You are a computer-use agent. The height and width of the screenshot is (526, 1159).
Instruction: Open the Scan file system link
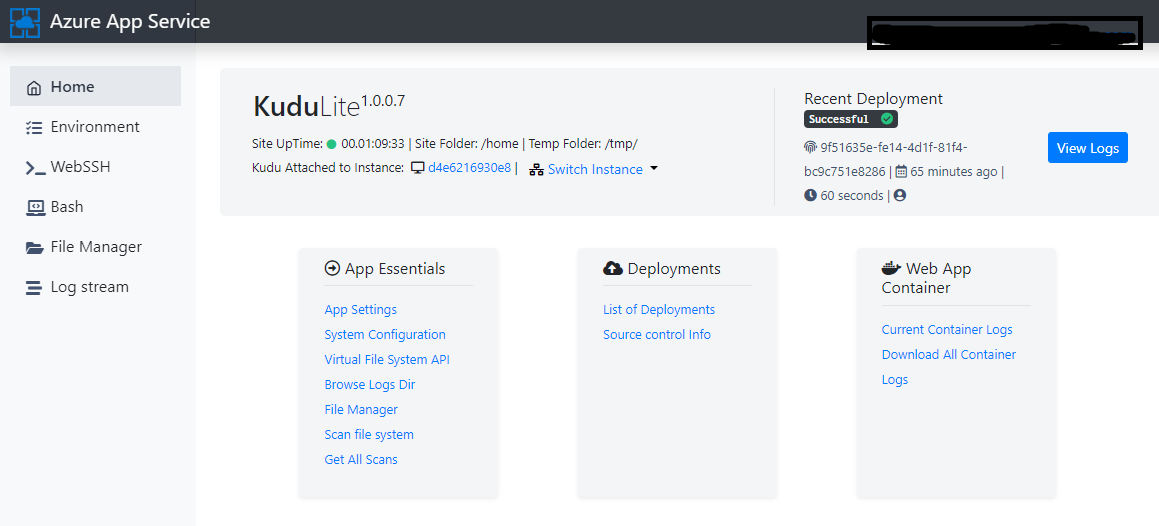pos(369,434)
